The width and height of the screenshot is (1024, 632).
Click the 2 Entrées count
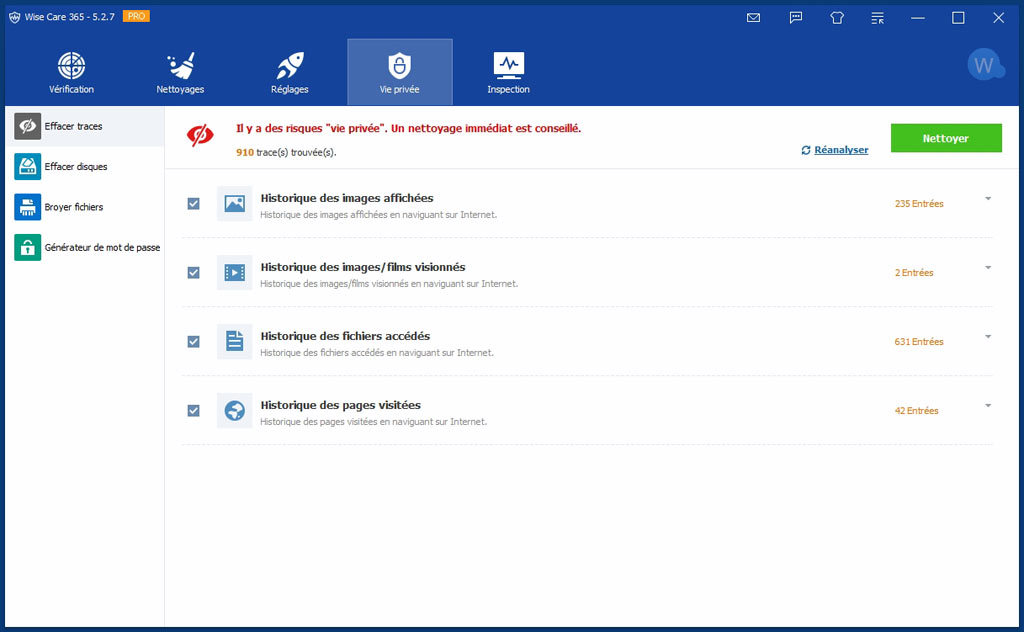point(914,272)
